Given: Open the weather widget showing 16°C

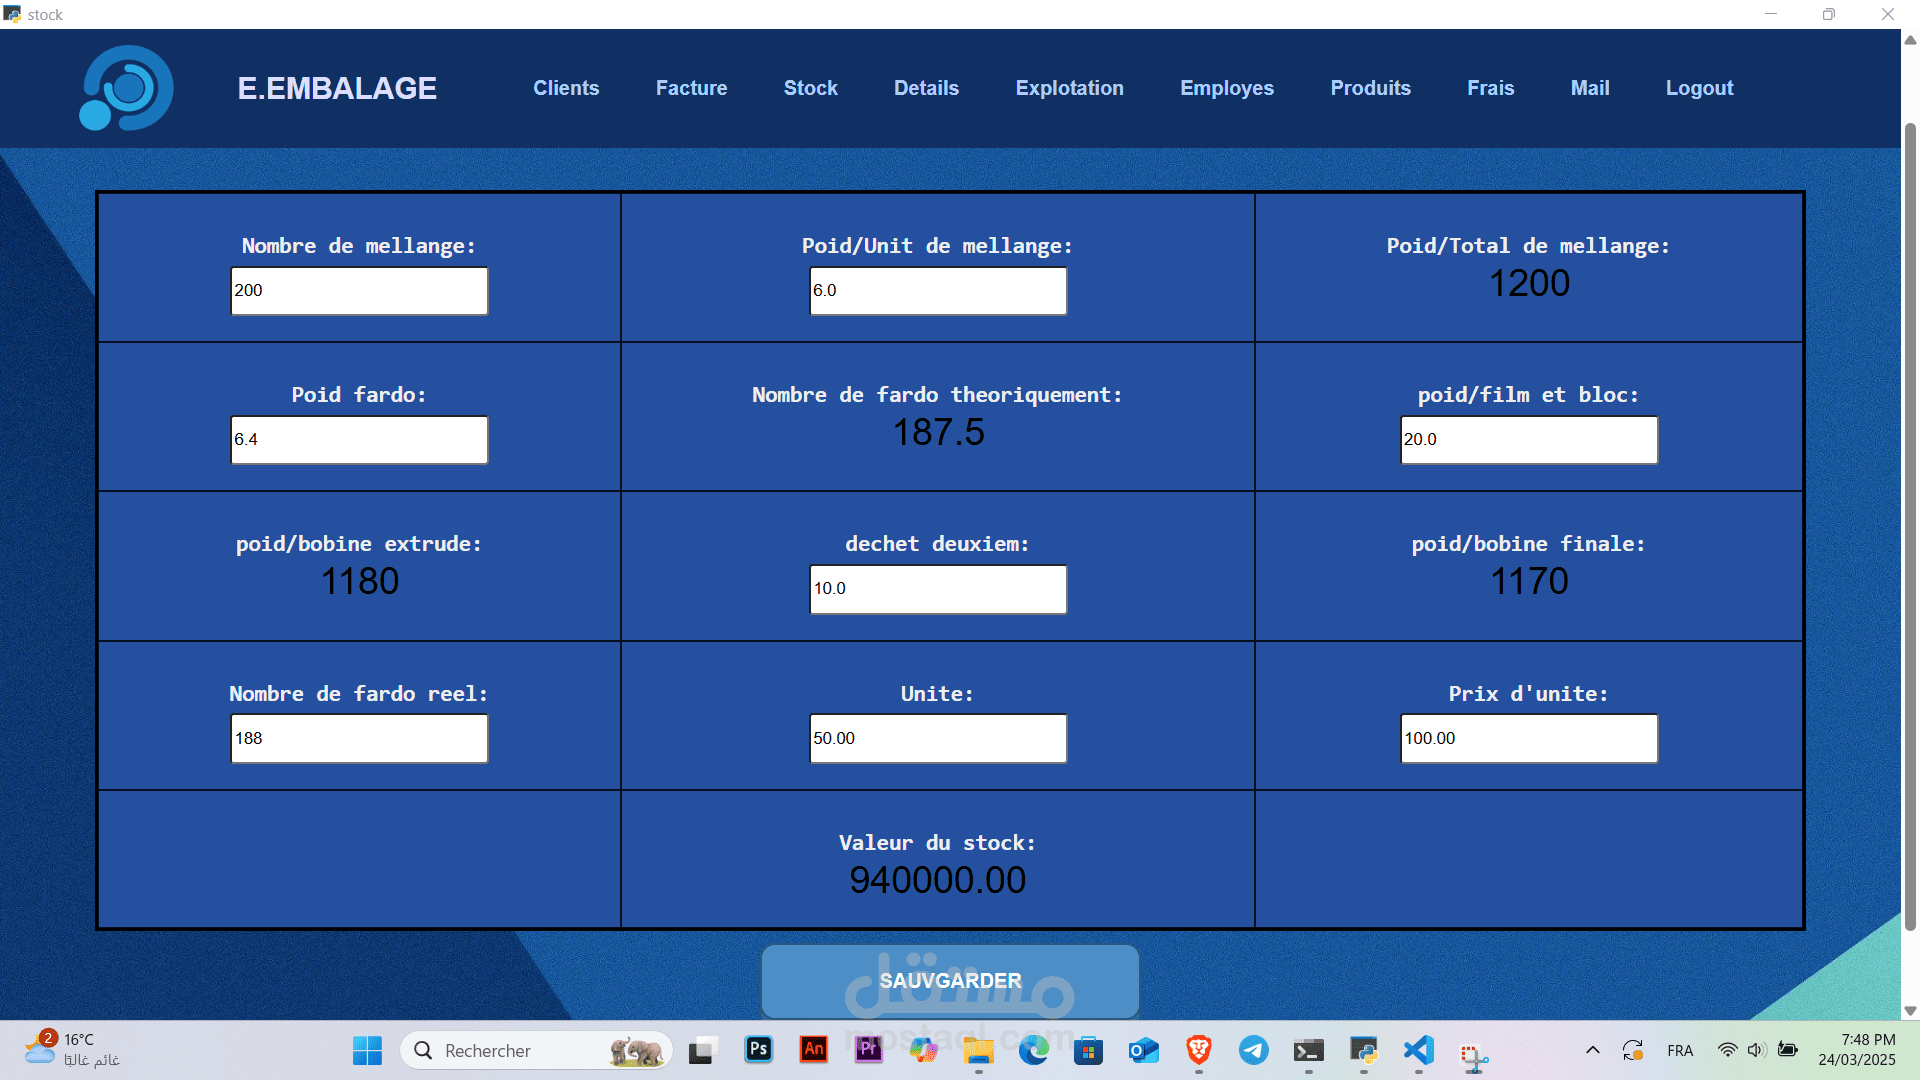Looking at the screenshot, I should click(72, 1050).
